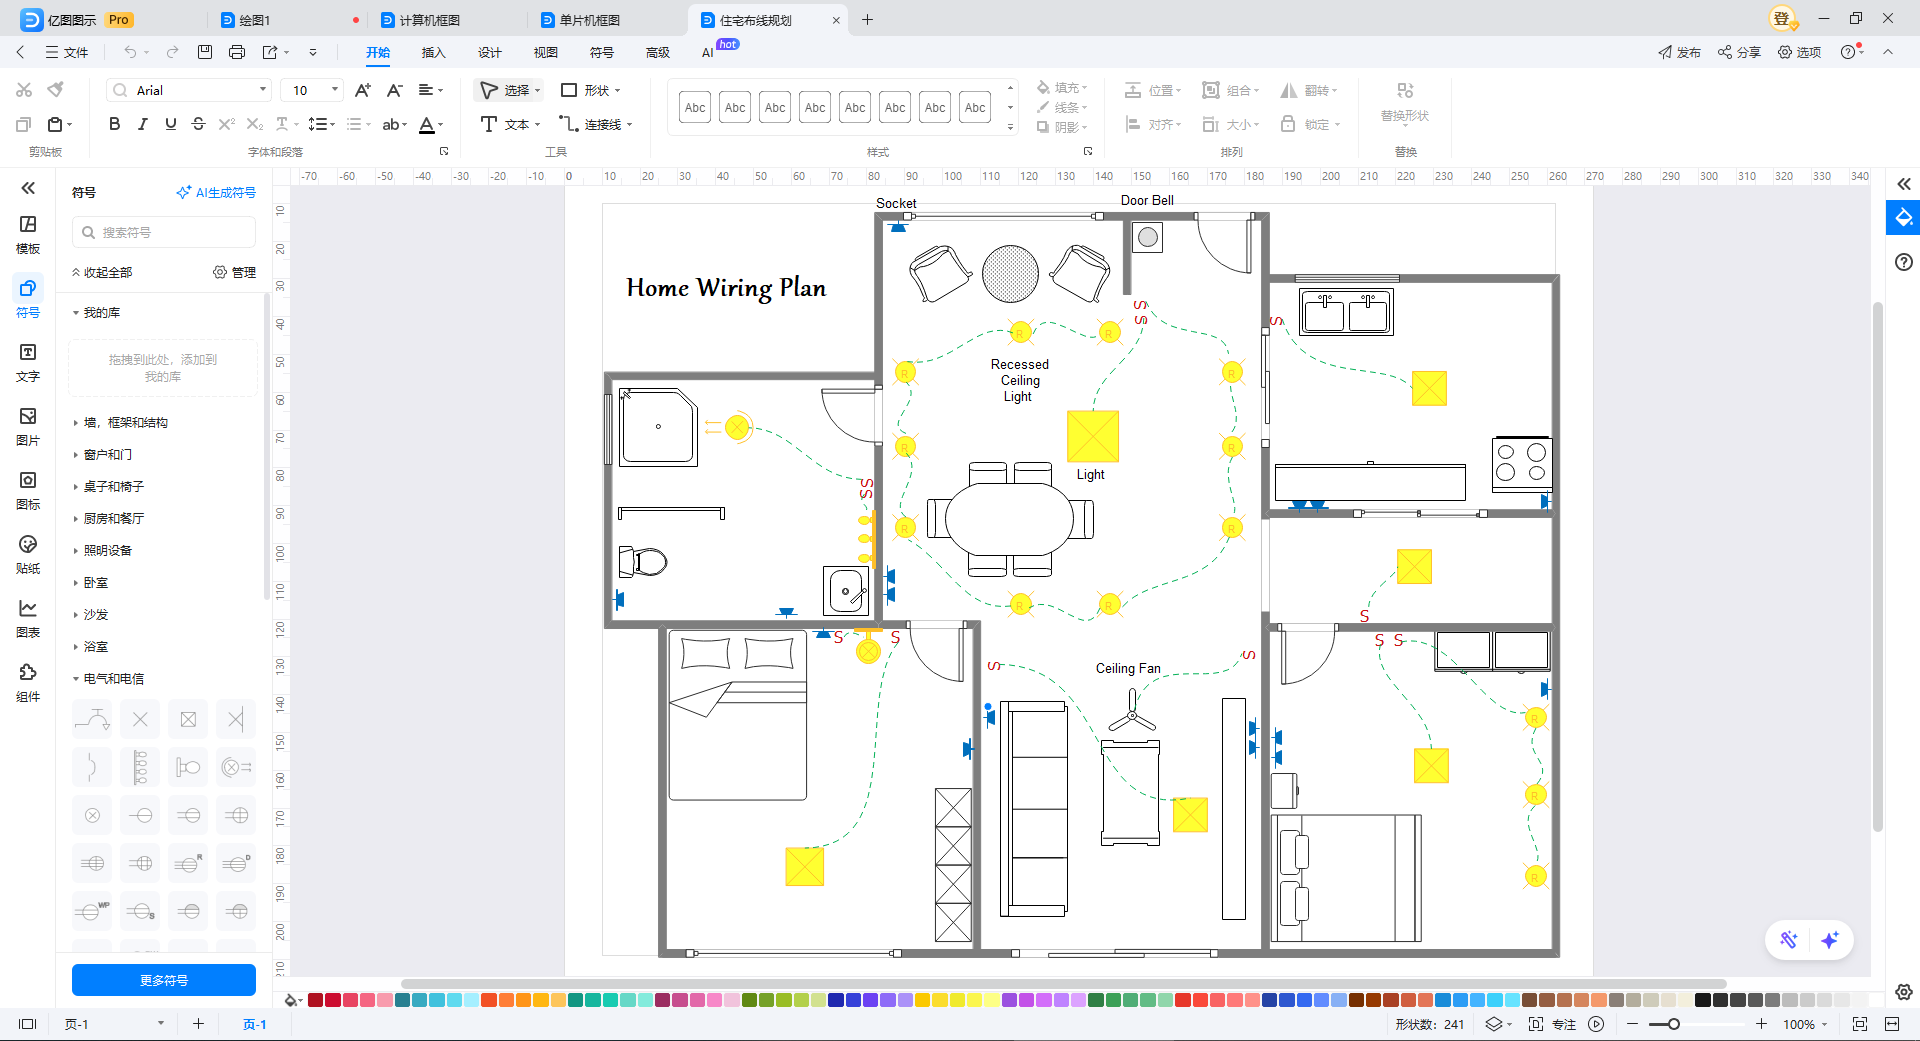Click the symbol search field
The height and width of the screenshot is (1041, 1920).
point(164,232)
